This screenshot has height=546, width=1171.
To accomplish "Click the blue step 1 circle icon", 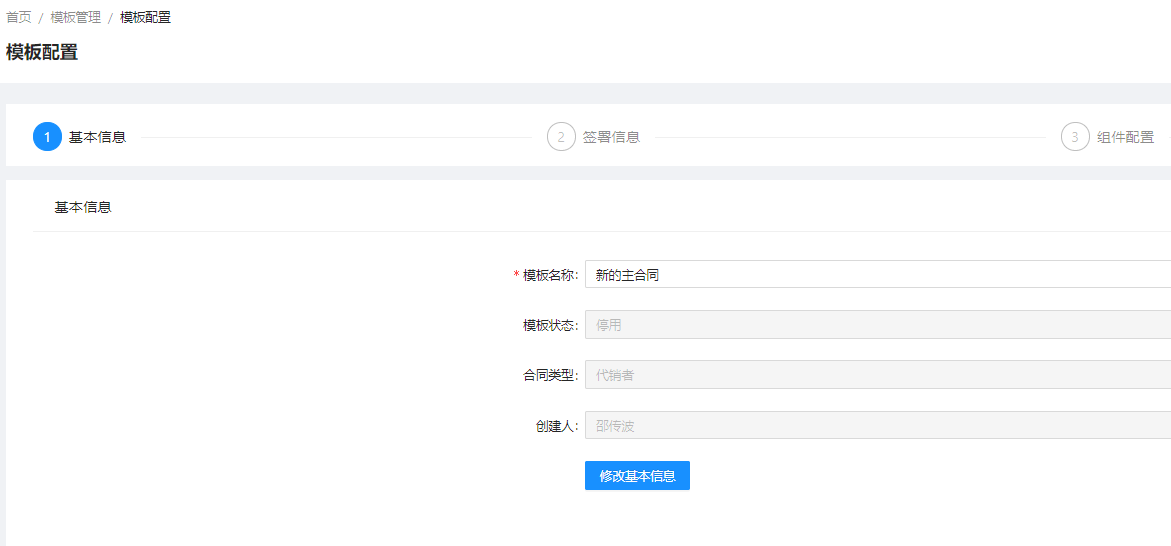I will pos(47,137).
